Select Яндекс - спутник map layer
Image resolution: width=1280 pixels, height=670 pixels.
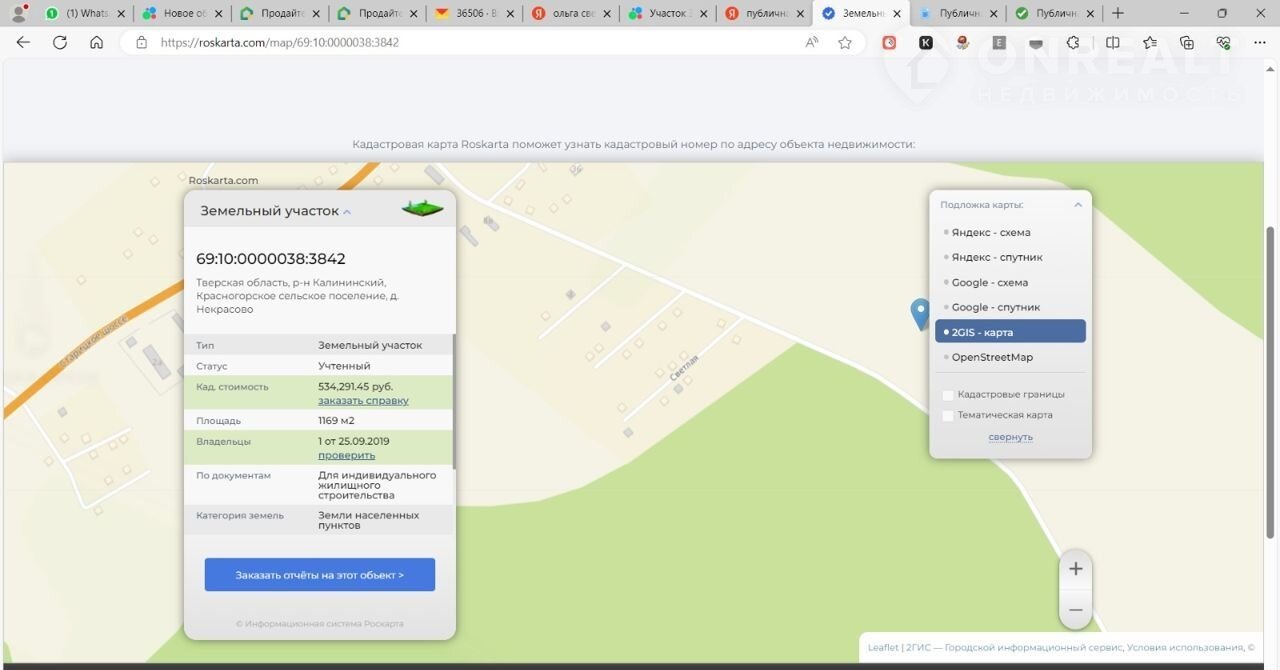tap(996, 257)
